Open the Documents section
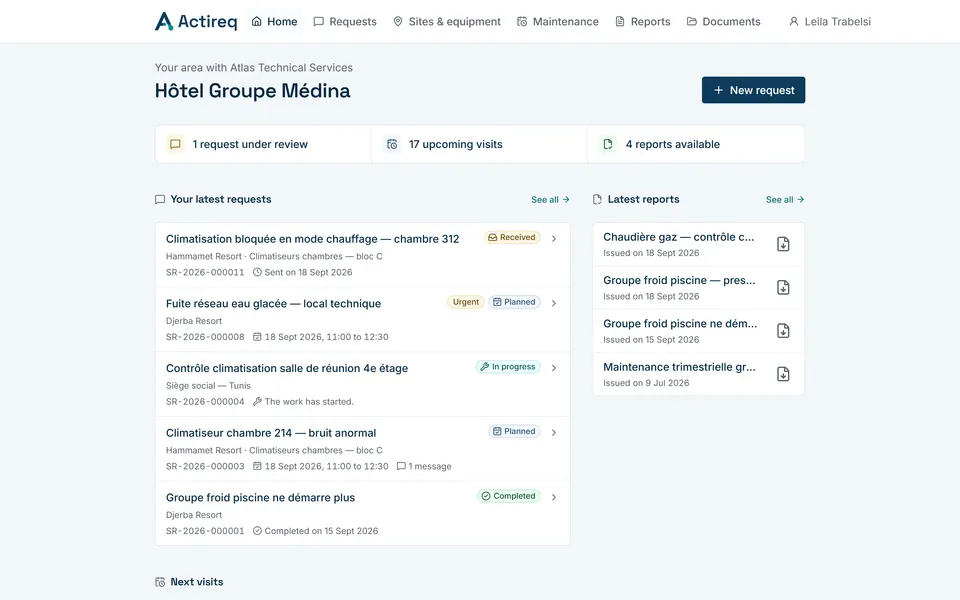The image size is (960, 600). [x=724, y=21]
